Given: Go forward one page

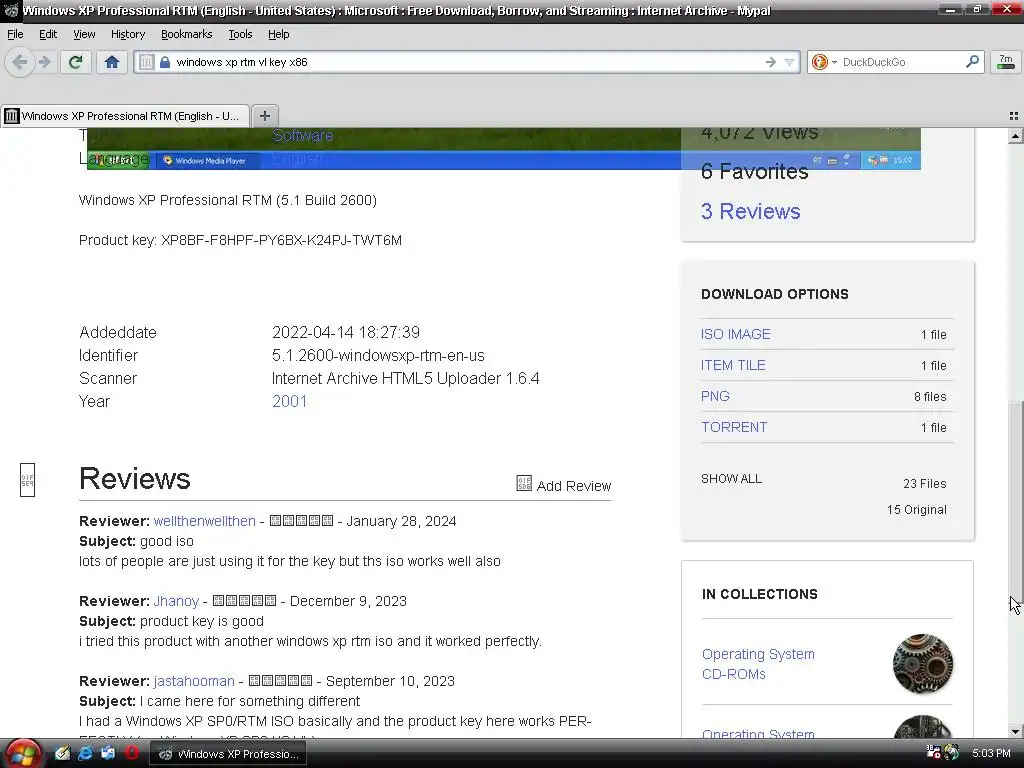Looking at the screenshot, I should click(x=45, y=62).
